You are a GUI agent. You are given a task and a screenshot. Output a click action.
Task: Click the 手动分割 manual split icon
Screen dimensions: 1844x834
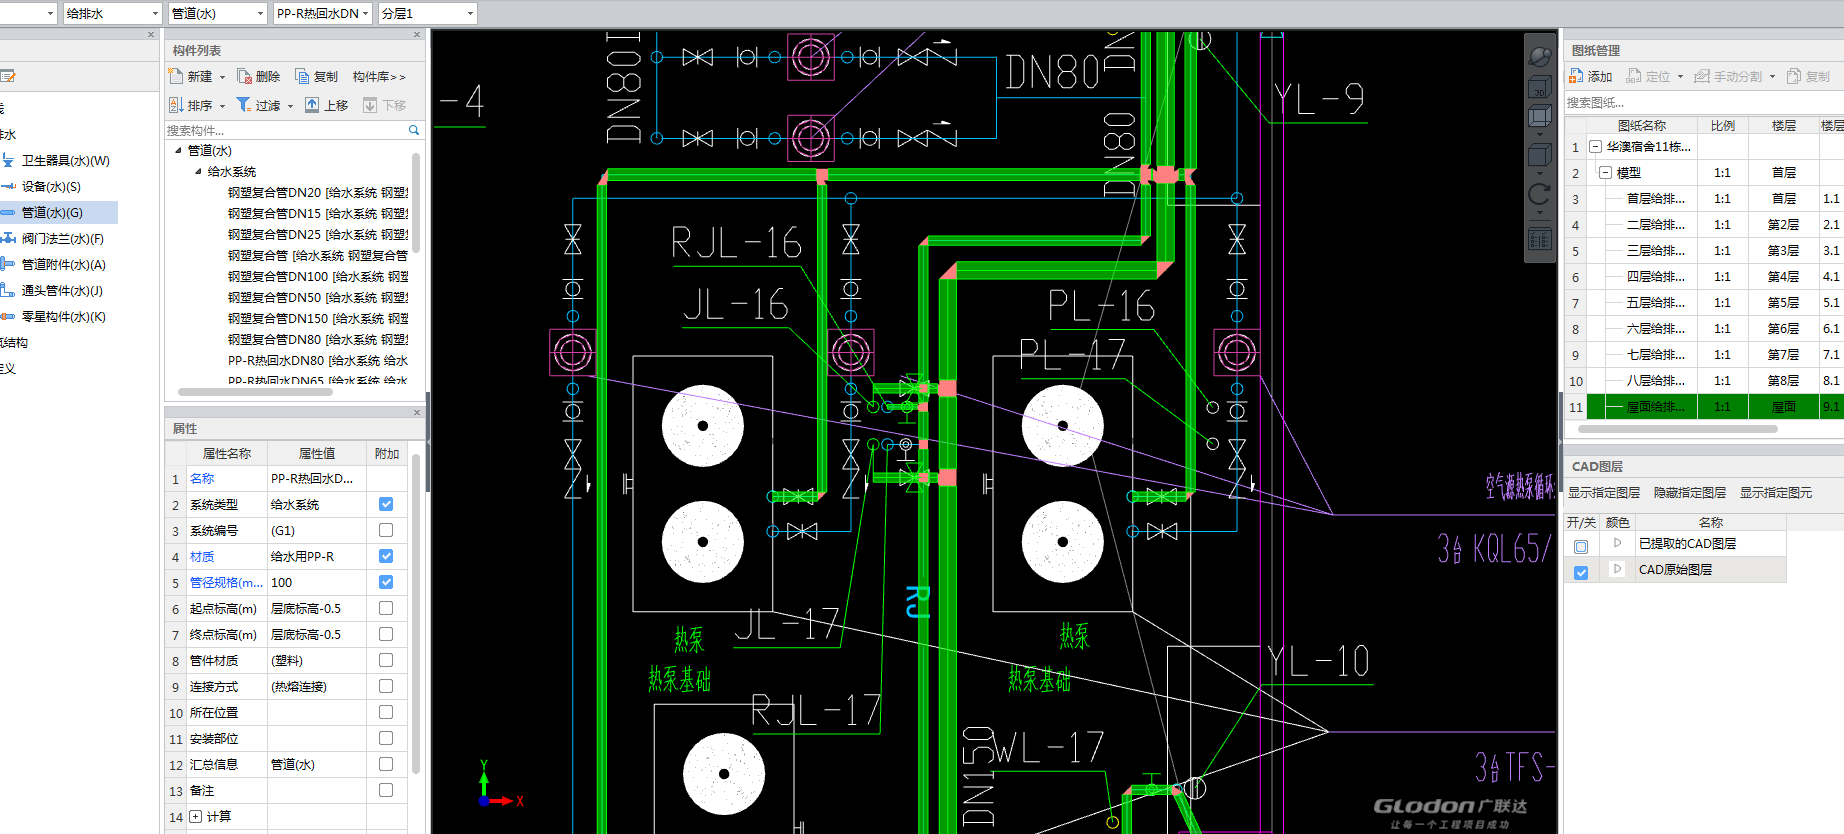point(1702,76)
